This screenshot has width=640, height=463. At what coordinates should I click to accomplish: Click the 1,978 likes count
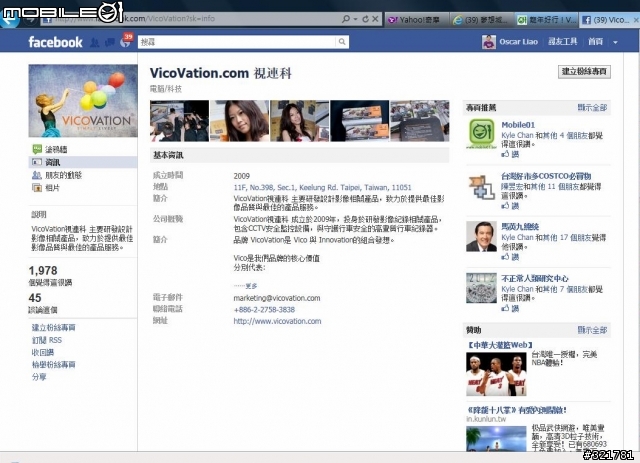43,270
